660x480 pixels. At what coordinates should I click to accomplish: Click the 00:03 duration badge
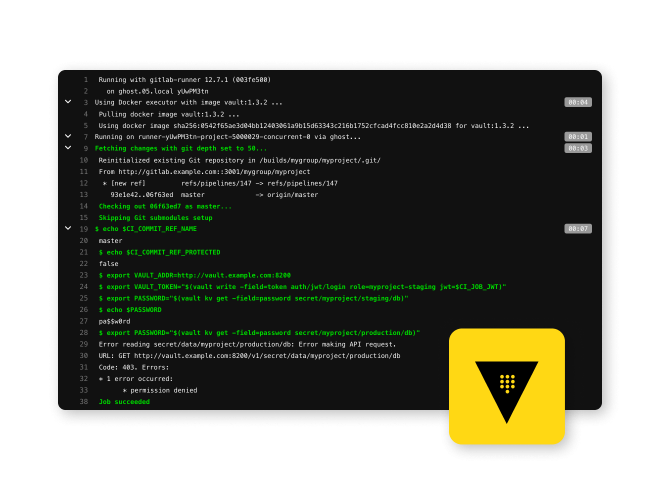point(578,148)
